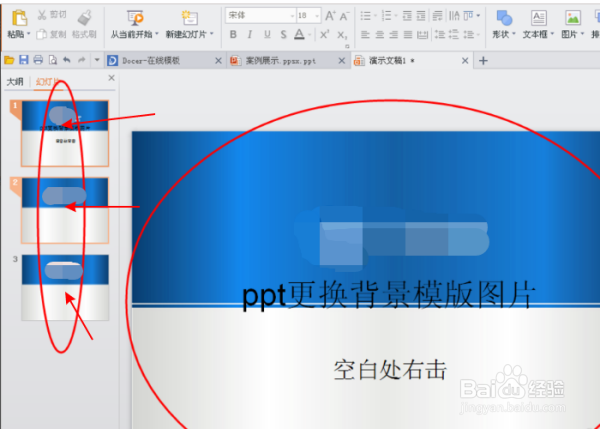This screenshot has height=429, width=600.
Task: Apply subscript formatting
Action: pos(342,35)
